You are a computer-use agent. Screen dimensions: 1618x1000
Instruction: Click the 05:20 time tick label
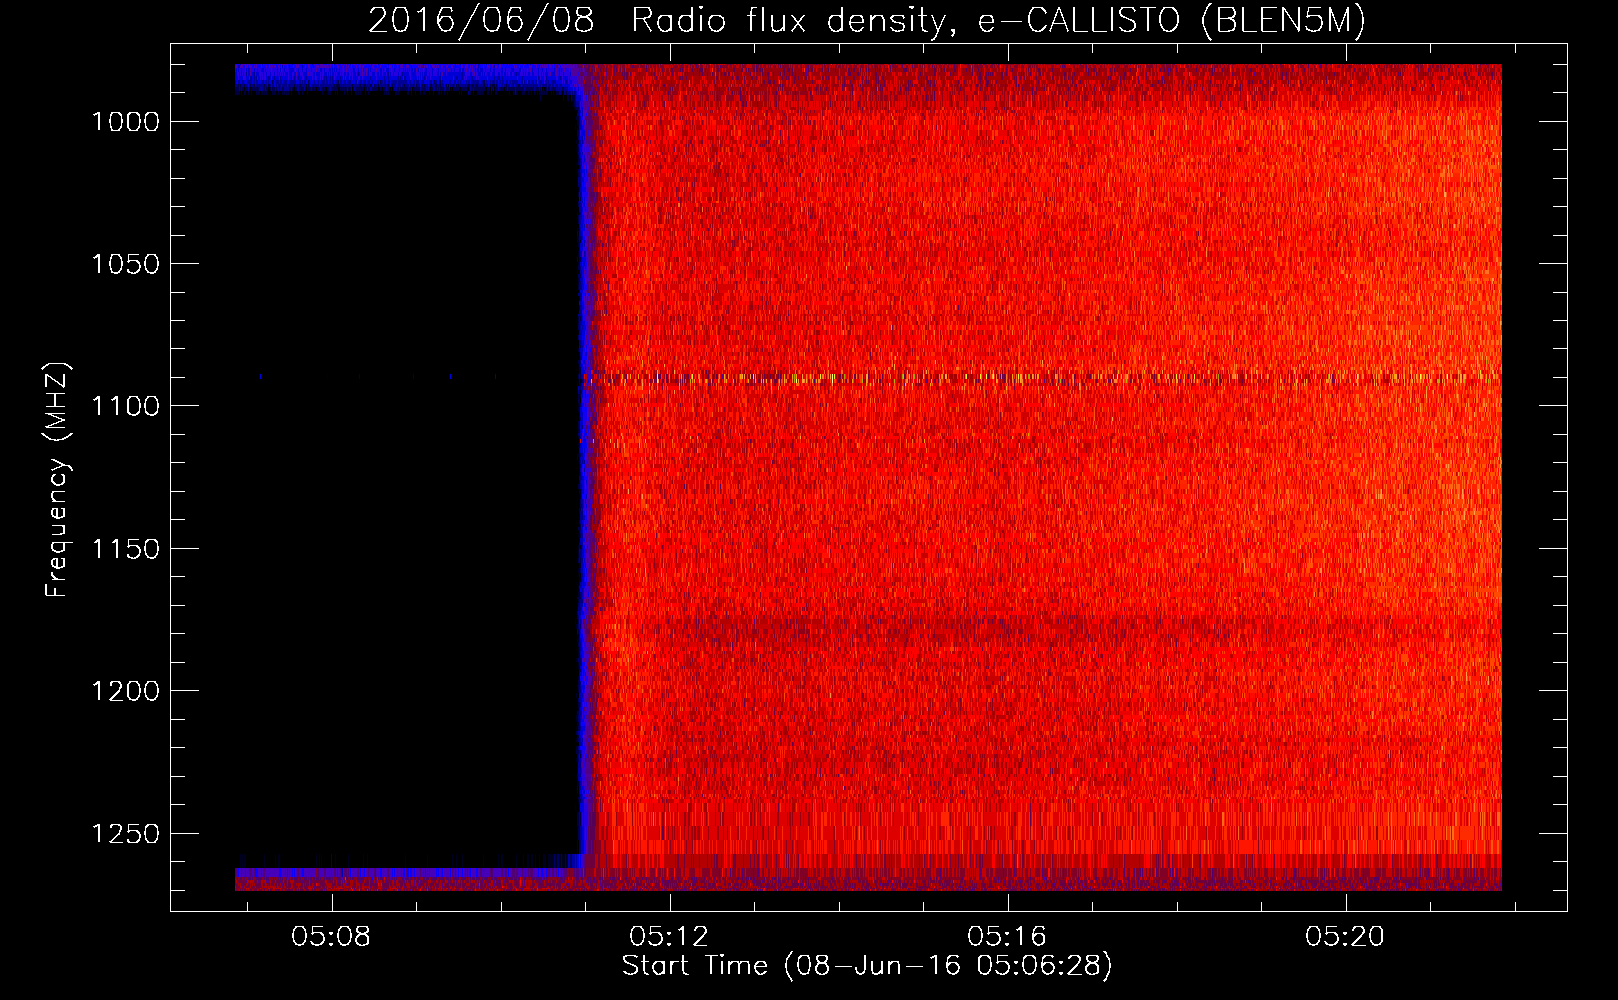(1345, 936)
